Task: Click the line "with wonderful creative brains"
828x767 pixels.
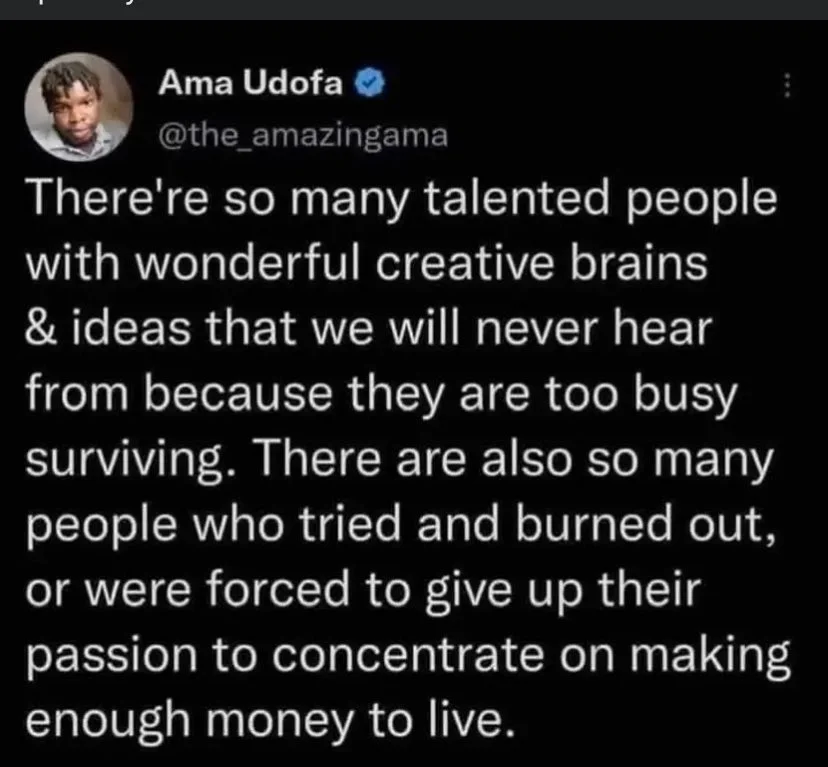Action: coord(366,264)
